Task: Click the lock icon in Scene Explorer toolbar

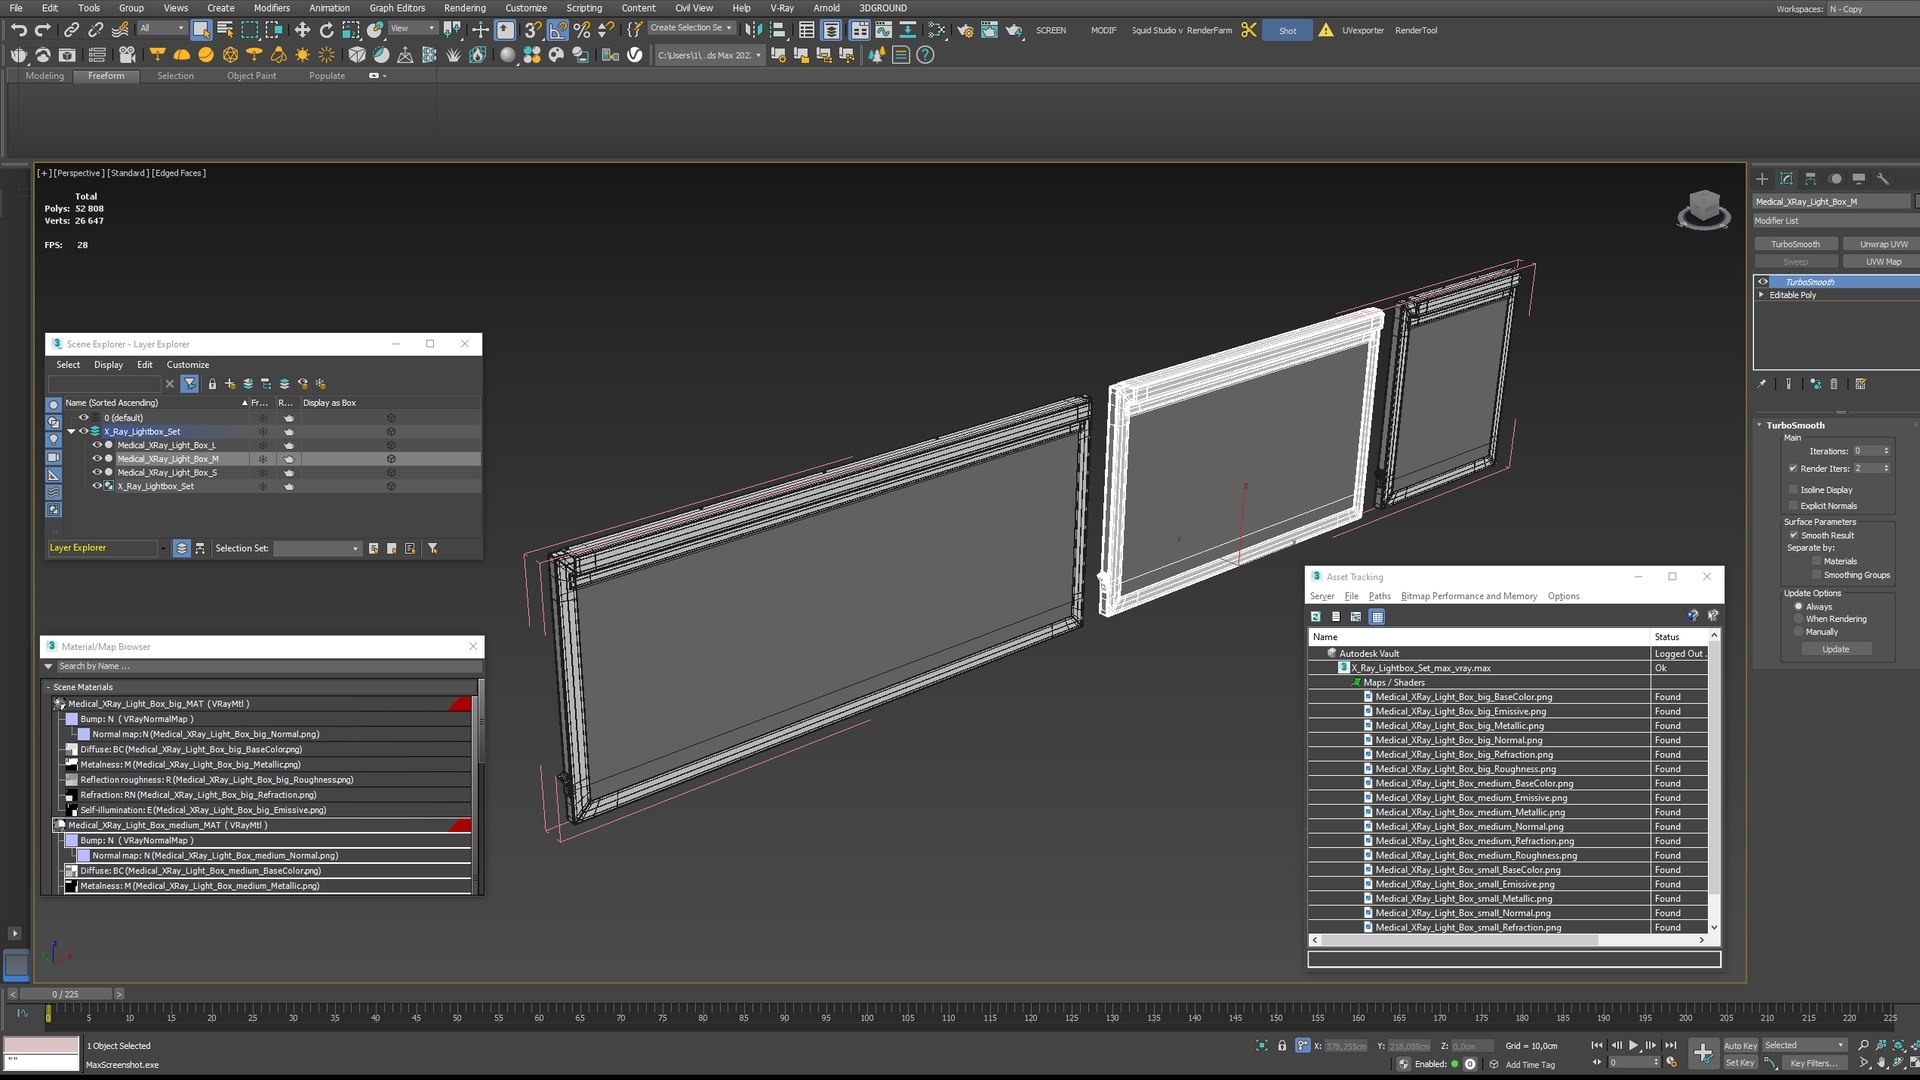Action: click(x=212, y=384)
